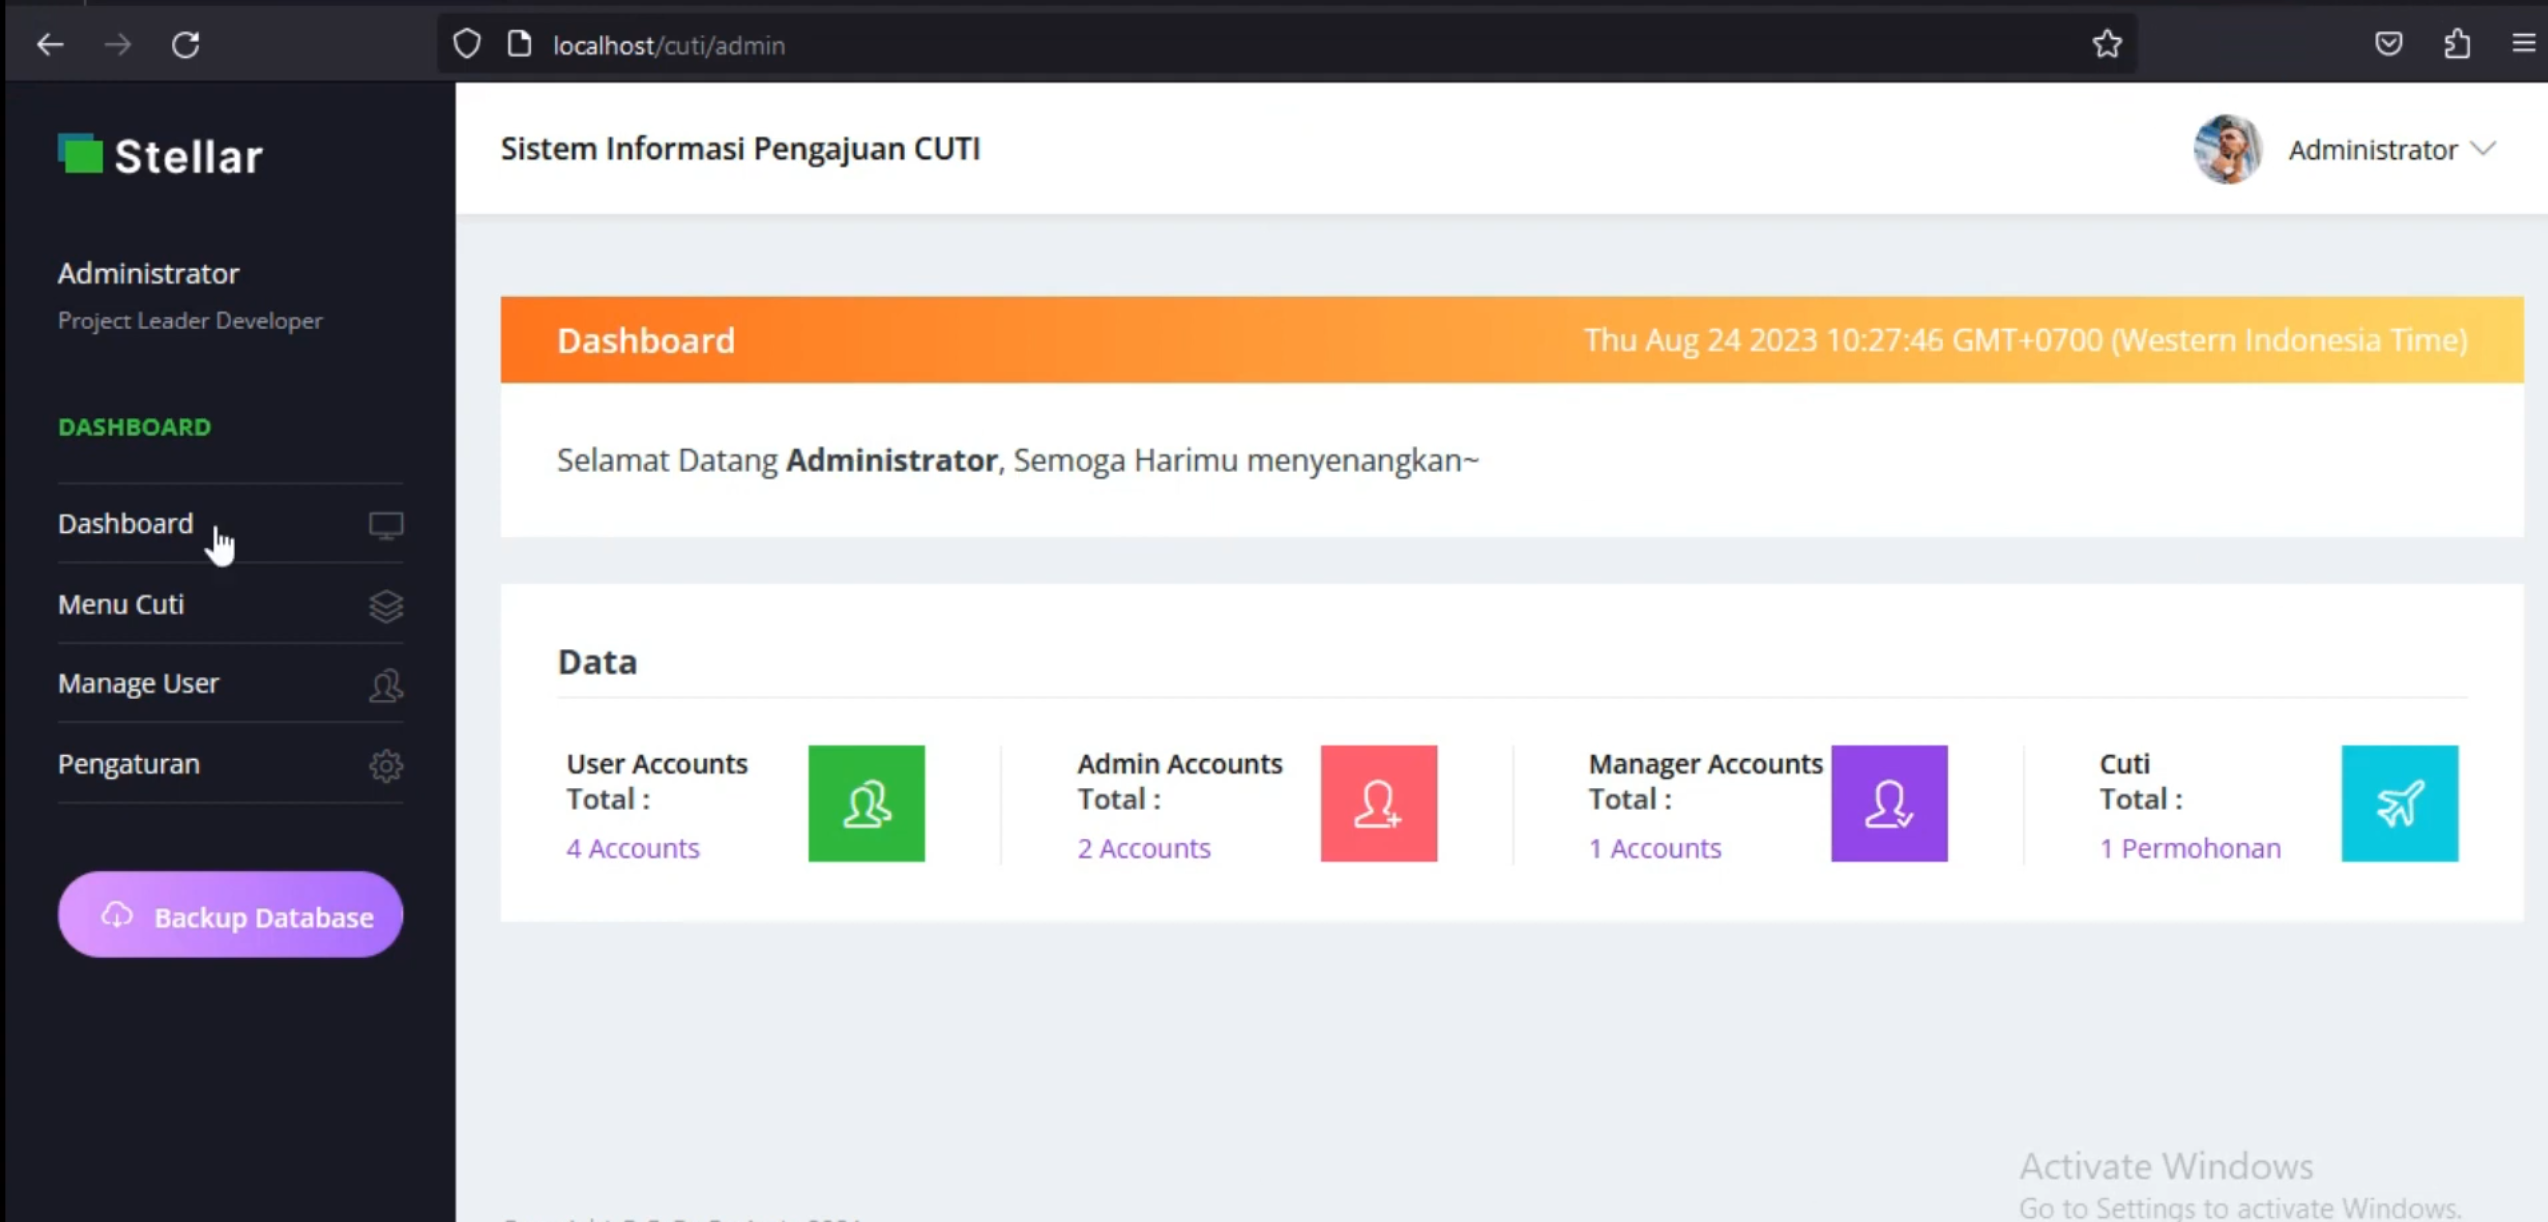Open the browser extensions icon

click(2457, 44)
